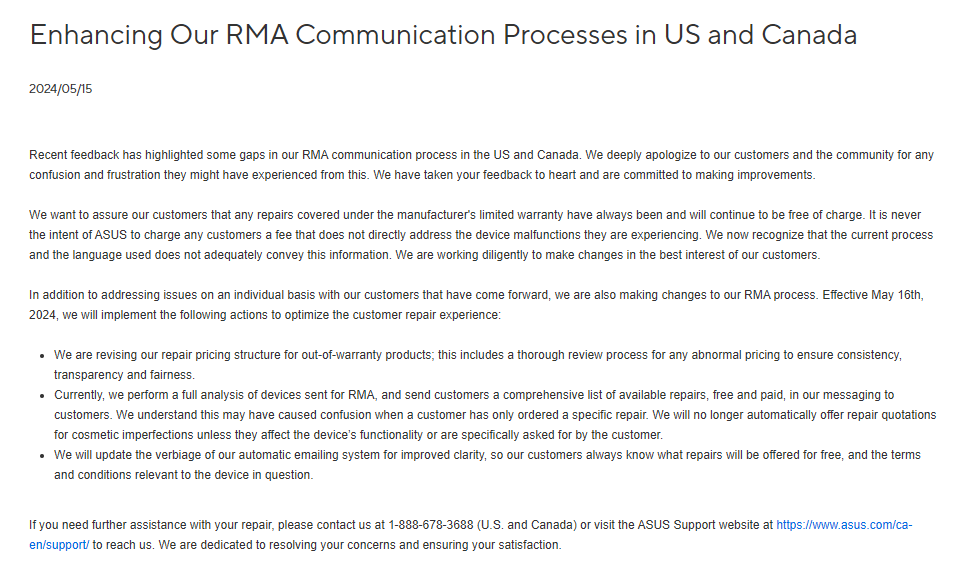Click the article title heading

443,35
